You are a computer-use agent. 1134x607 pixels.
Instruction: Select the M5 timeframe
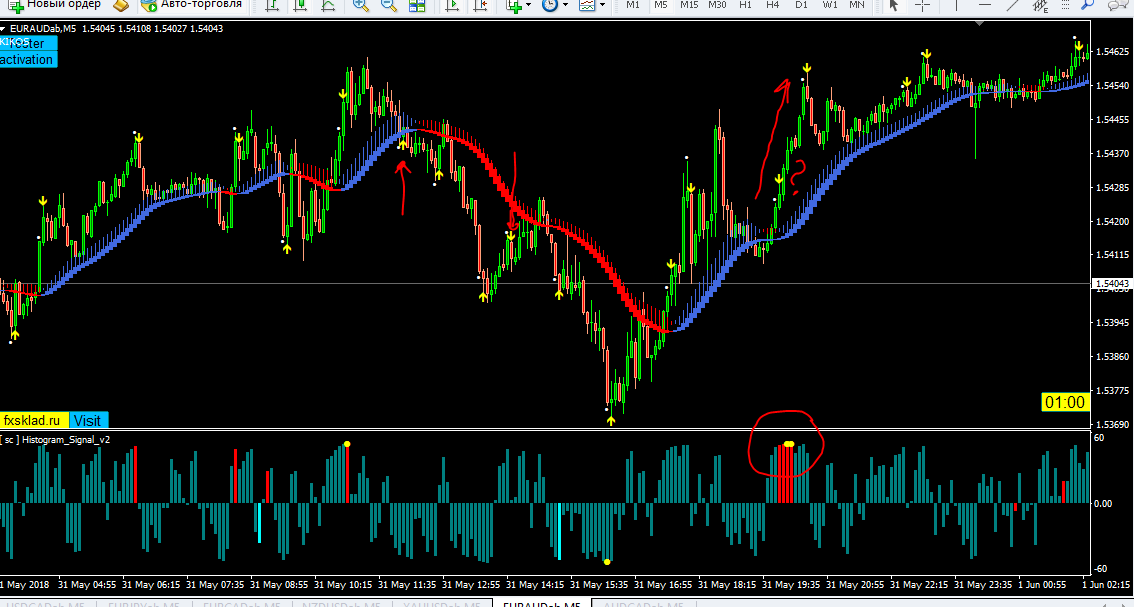click(660, 5)
